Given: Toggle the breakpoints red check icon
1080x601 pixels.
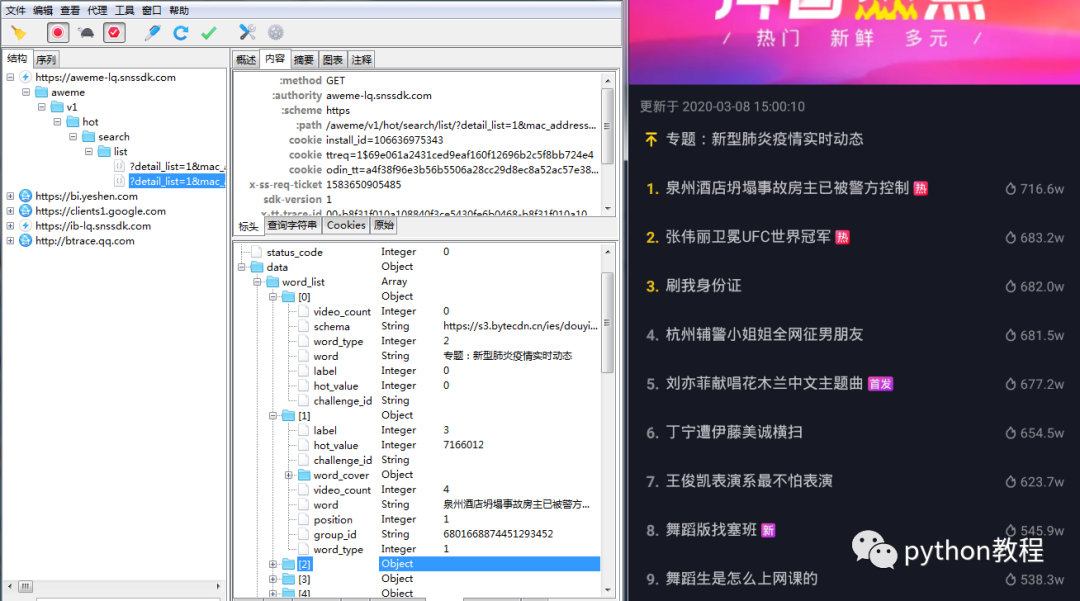Looking at the screenshot, I should (114, 32).
